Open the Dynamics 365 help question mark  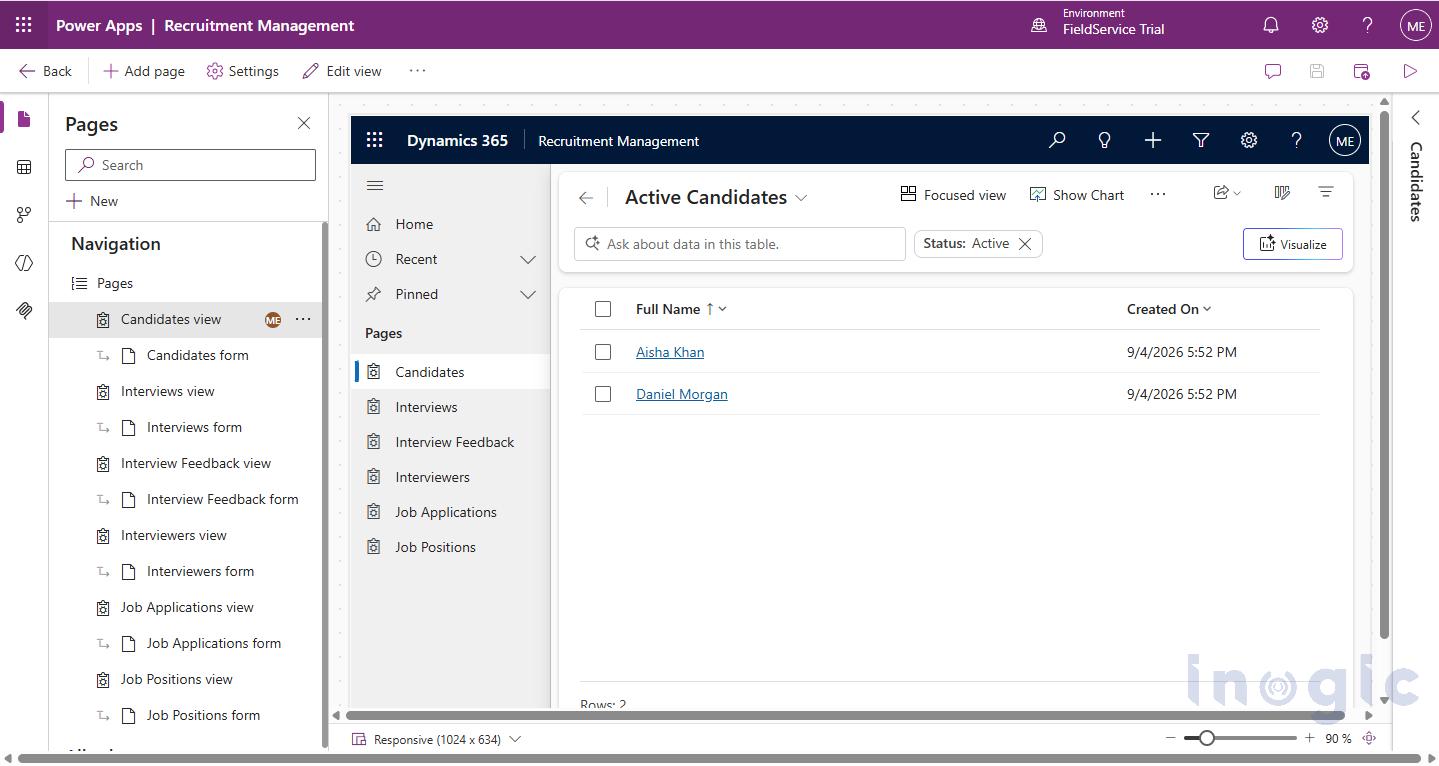pyautogui.click(x=1296, y=141)
